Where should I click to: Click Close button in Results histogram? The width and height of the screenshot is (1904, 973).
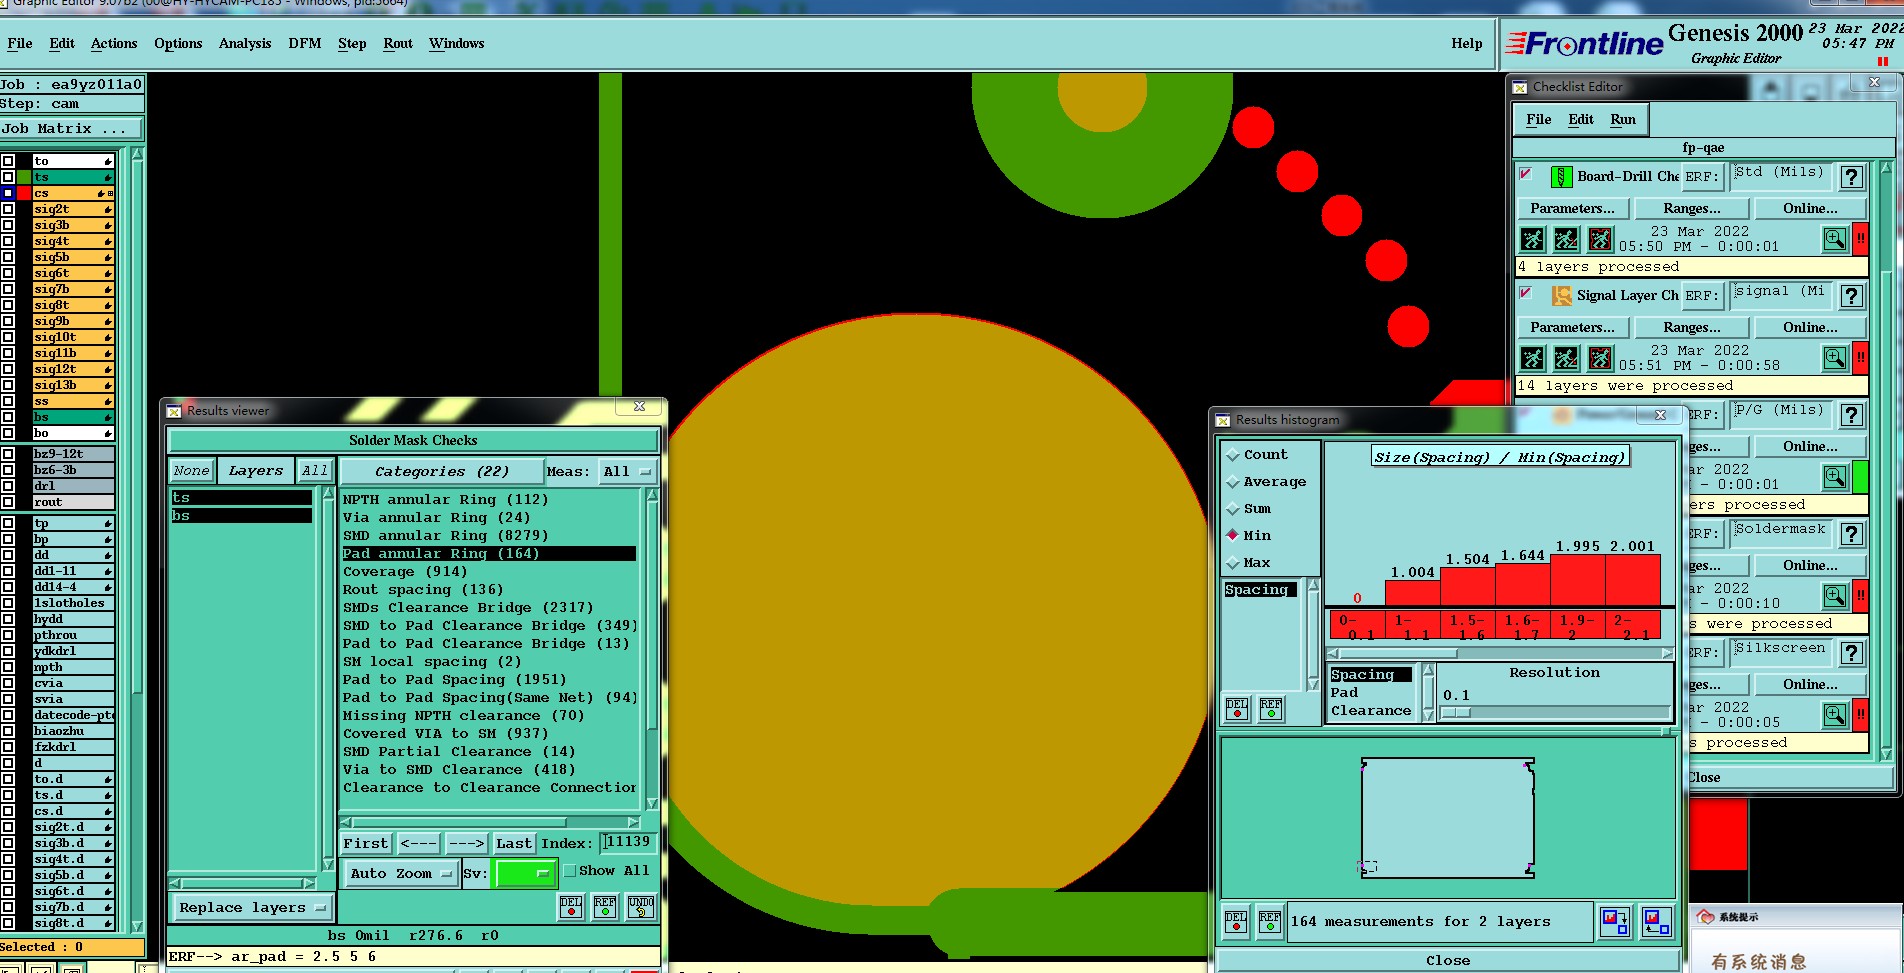[x=1447, y=960]
